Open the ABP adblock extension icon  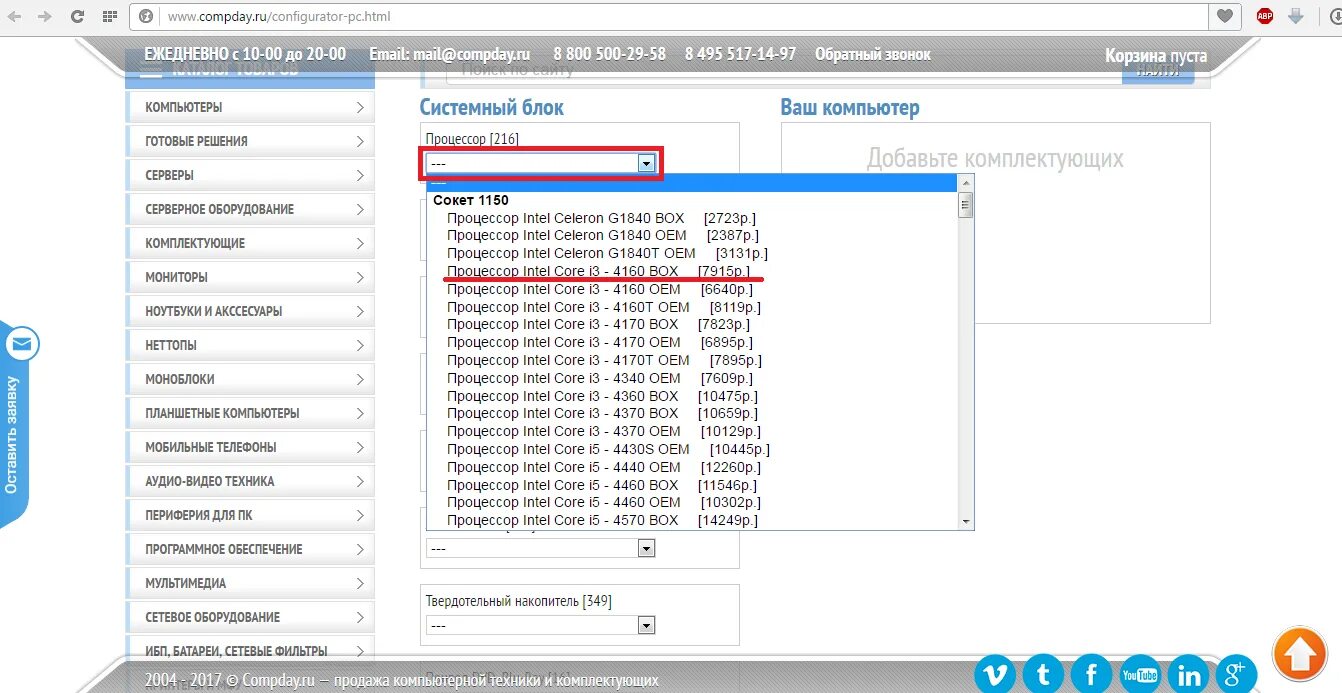tap(1265, 16)
